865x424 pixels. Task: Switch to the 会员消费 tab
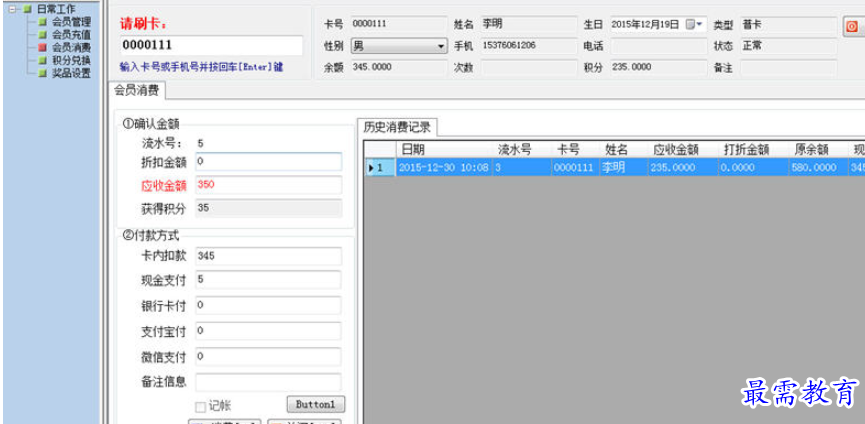[136, 90]
